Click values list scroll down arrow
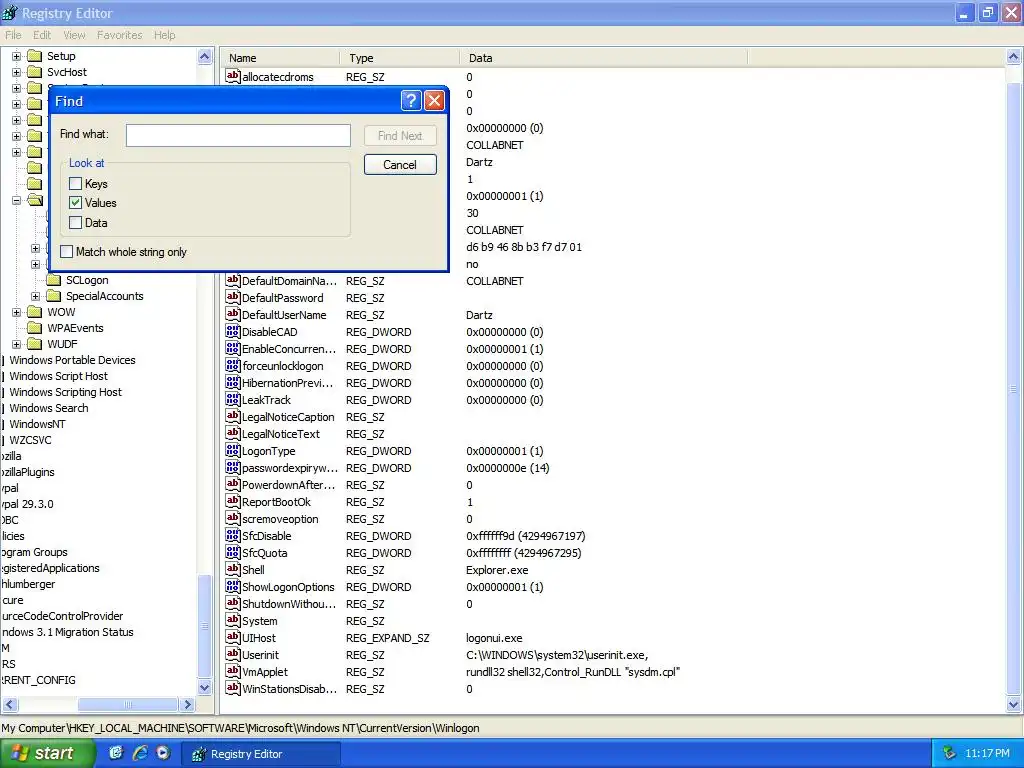The image size is (1024, 768). (x=1014, y=704)
